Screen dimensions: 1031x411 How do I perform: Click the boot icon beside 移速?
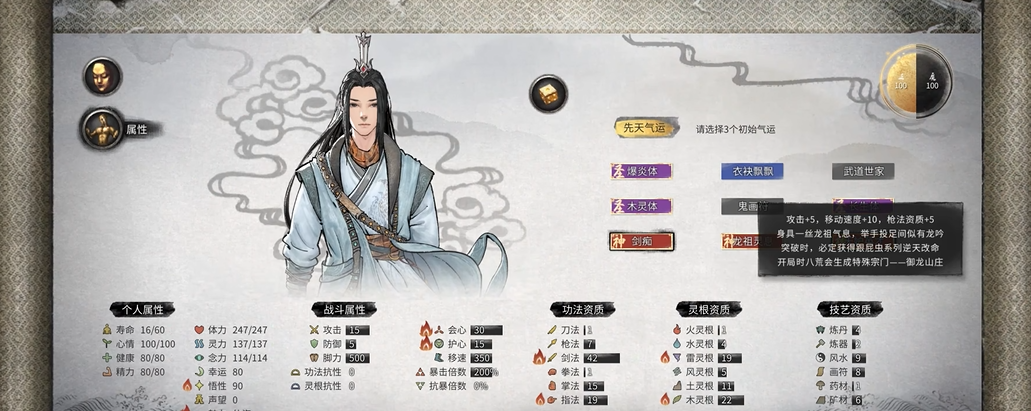tap(439, 358)
